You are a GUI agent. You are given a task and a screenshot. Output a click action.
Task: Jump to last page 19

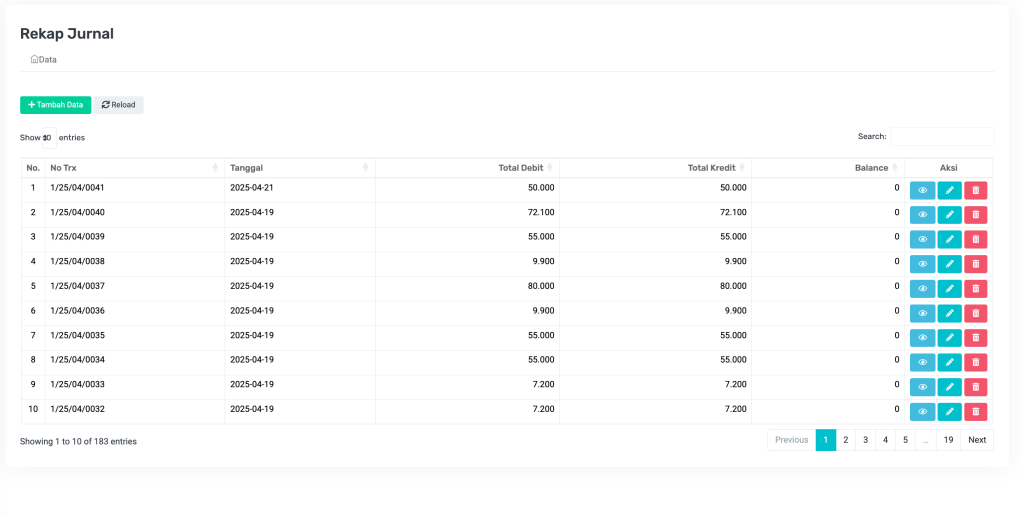(948, 440)
